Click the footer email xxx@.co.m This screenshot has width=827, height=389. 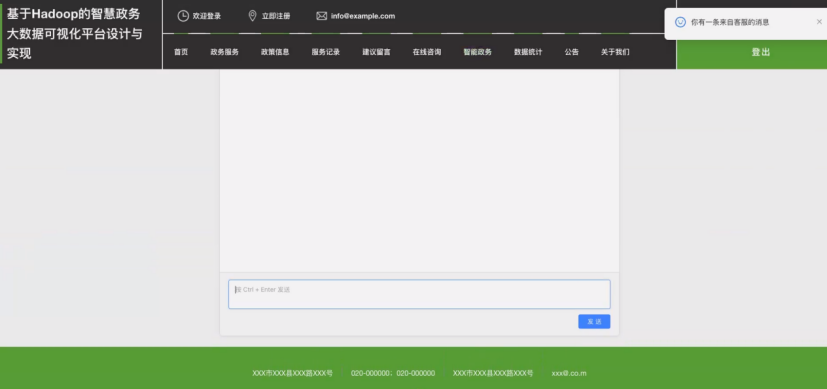pyautogui.click(x=569, y=373)
